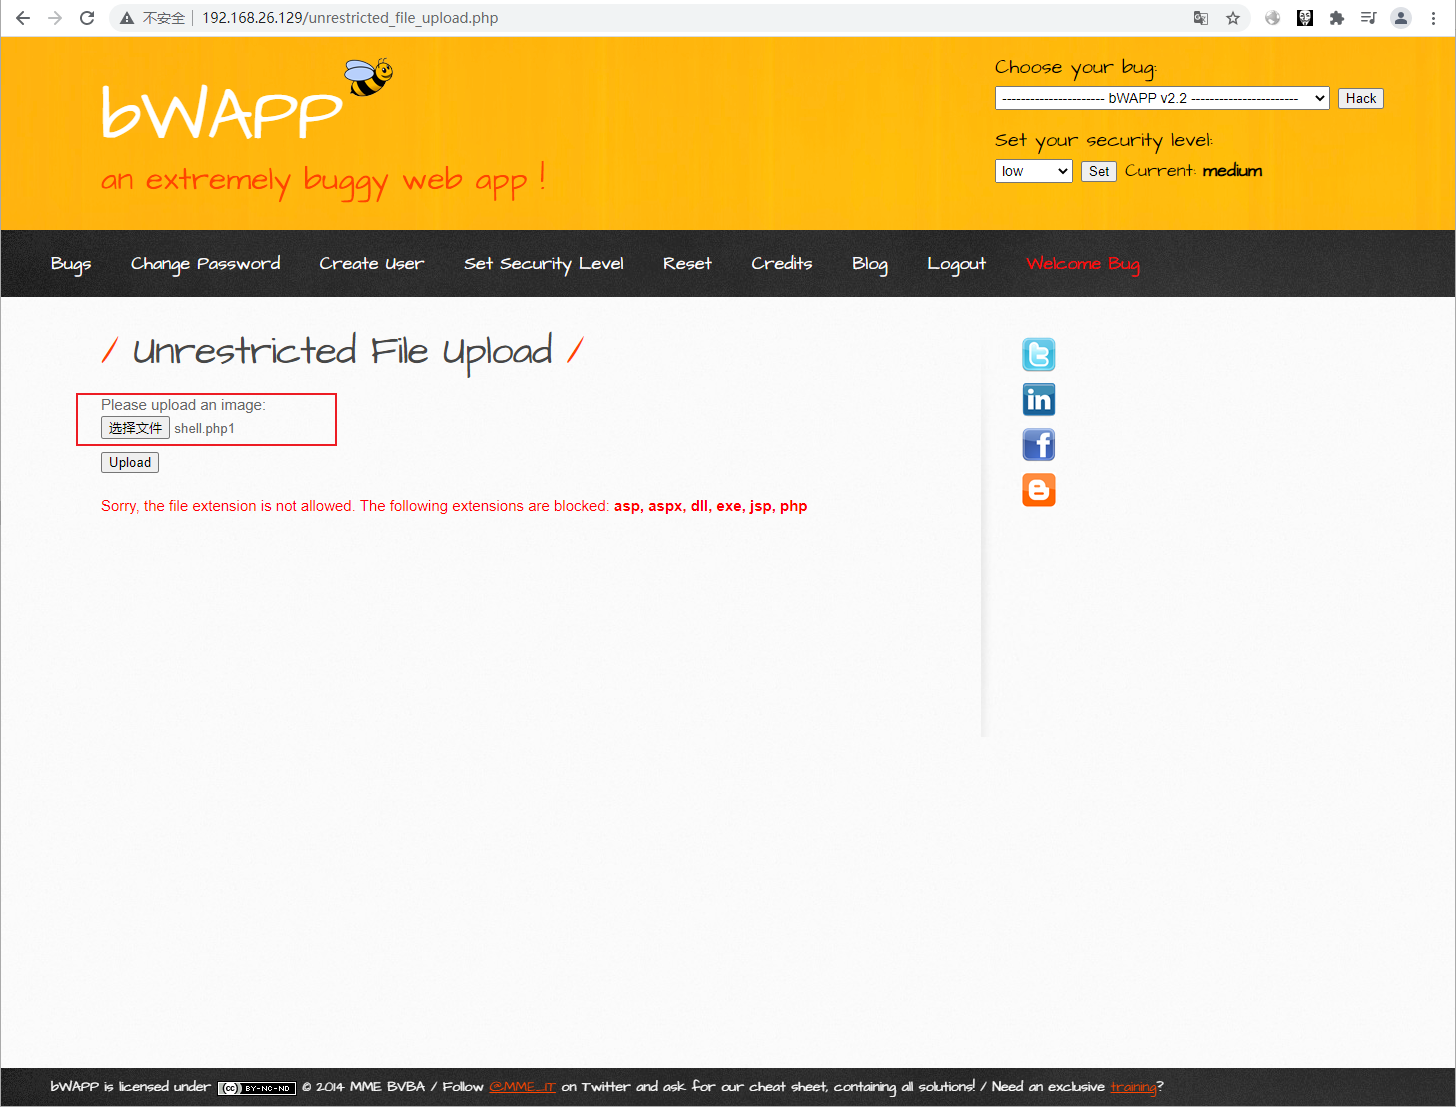Viewport: 1456px width, 1107px height.
Task: Click the Set security level button
Action: point(1099,171)
